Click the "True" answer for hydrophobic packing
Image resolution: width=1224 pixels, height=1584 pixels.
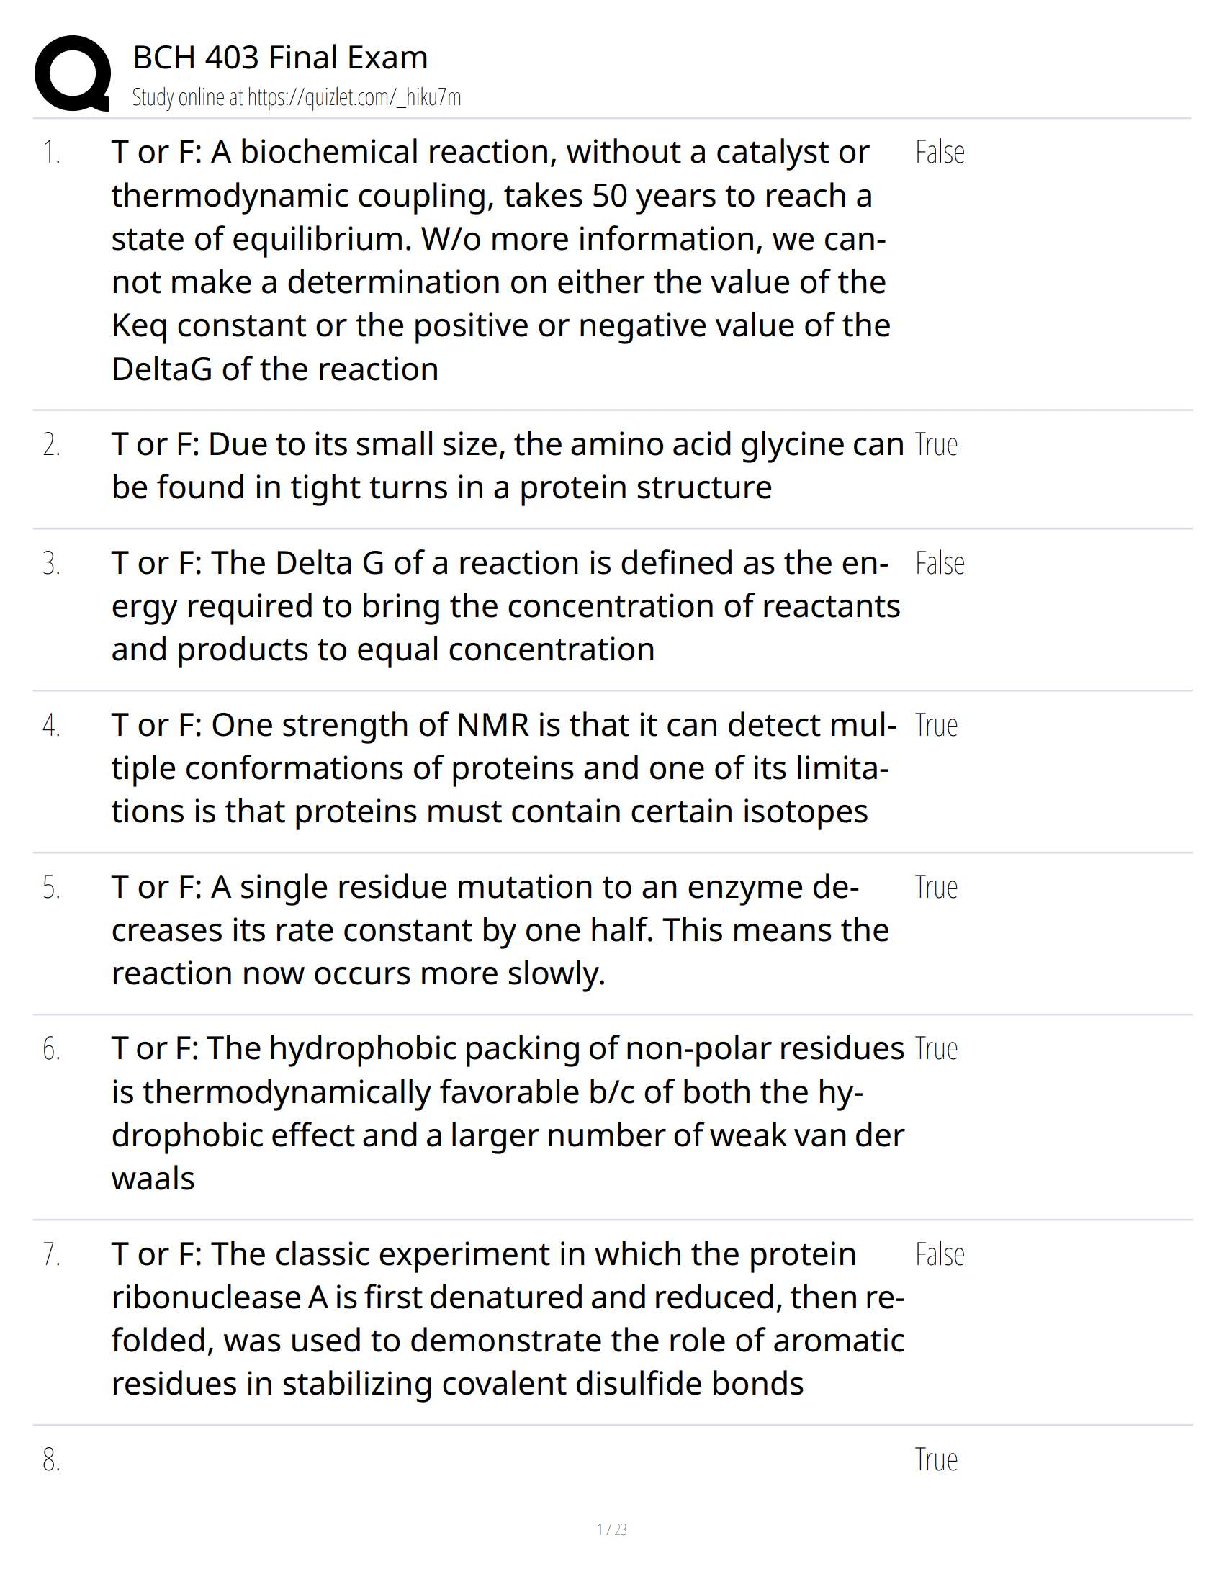(936, 1049)
